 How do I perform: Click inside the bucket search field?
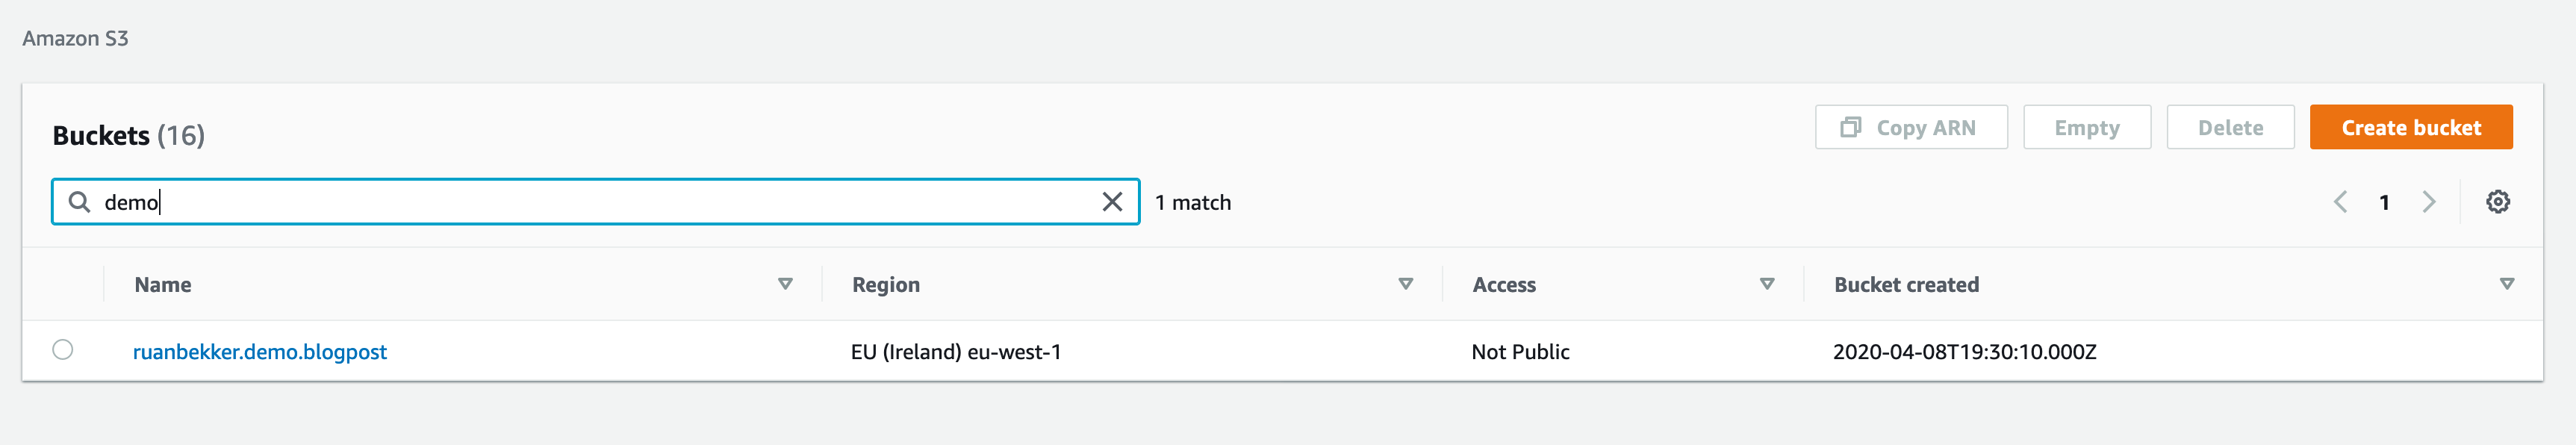pyautogui.click(x=596, y=202)
